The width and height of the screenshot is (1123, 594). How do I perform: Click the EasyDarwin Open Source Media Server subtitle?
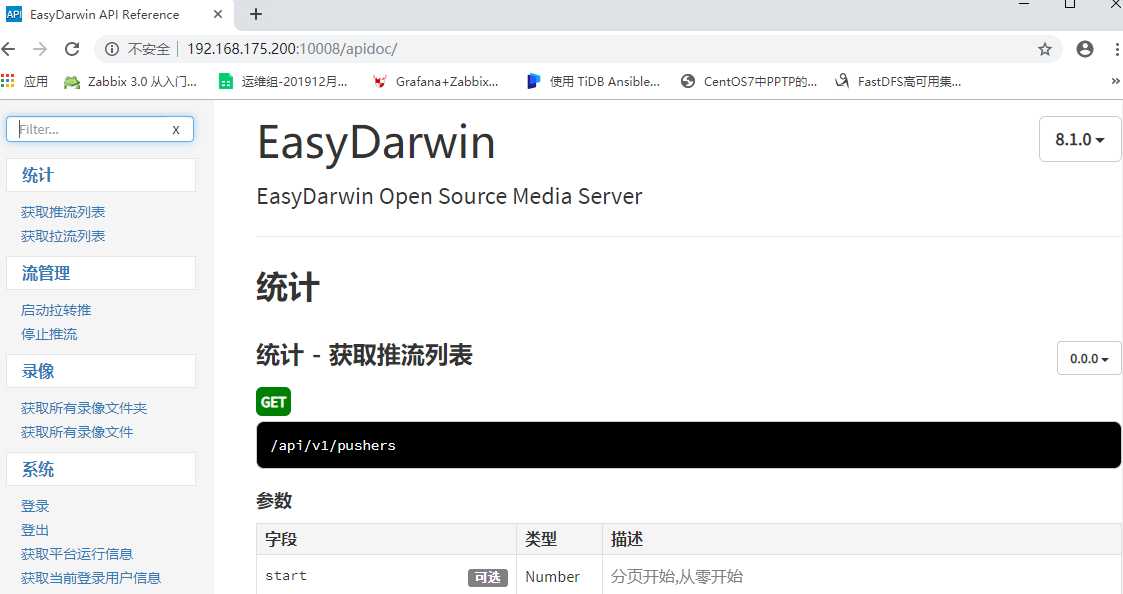449,196
